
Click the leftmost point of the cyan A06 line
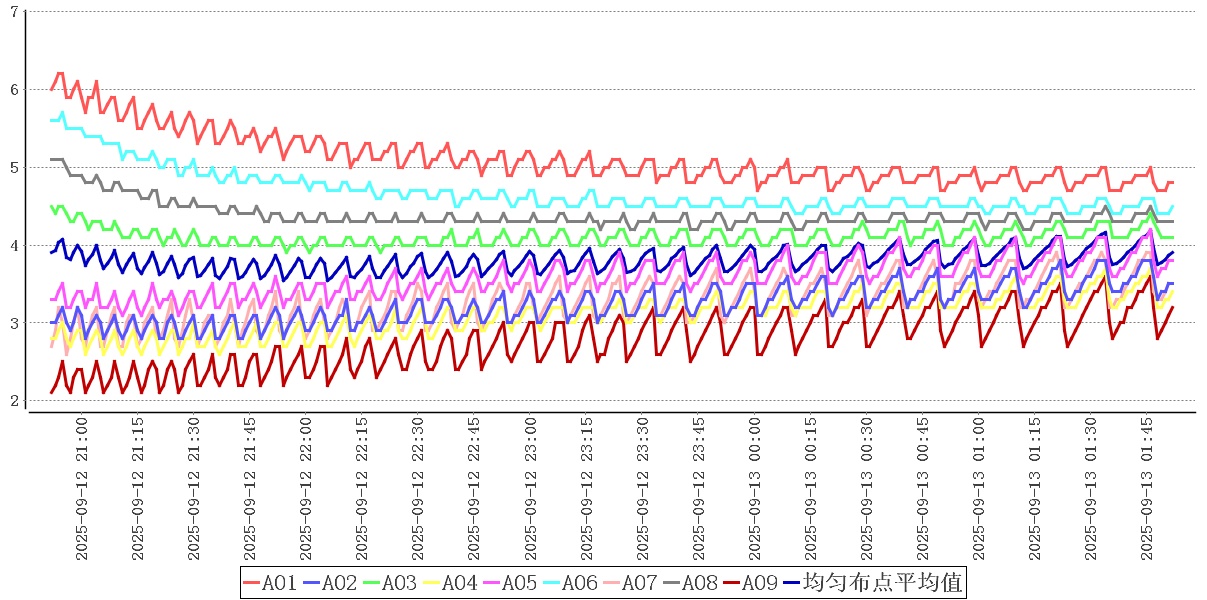[x=51, y=120]
